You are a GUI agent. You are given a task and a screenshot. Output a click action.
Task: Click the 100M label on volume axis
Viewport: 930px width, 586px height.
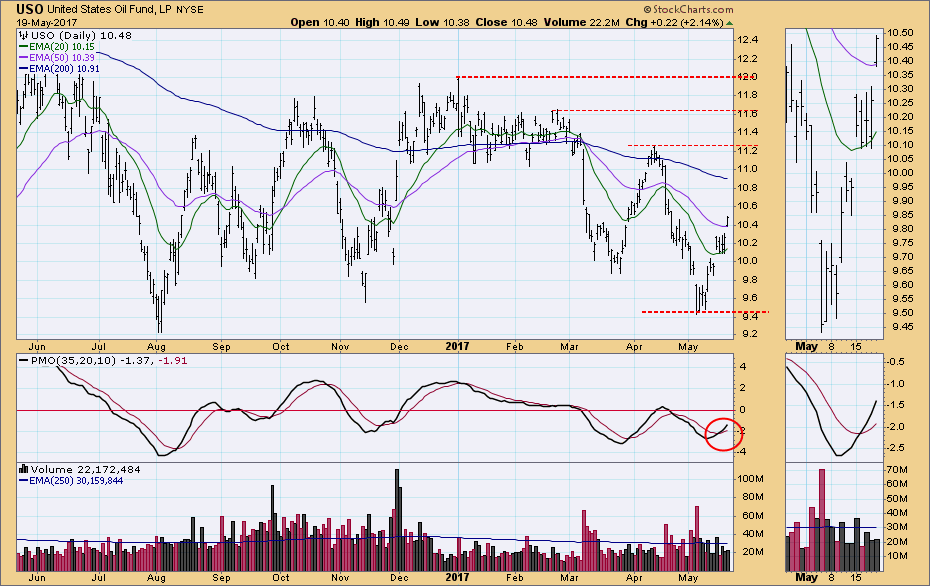point(749,479)
